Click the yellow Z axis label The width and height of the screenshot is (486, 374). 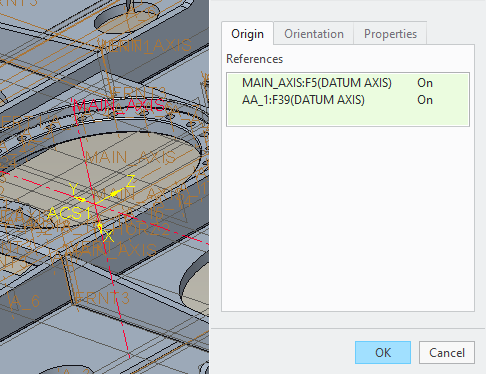(130, 181)
